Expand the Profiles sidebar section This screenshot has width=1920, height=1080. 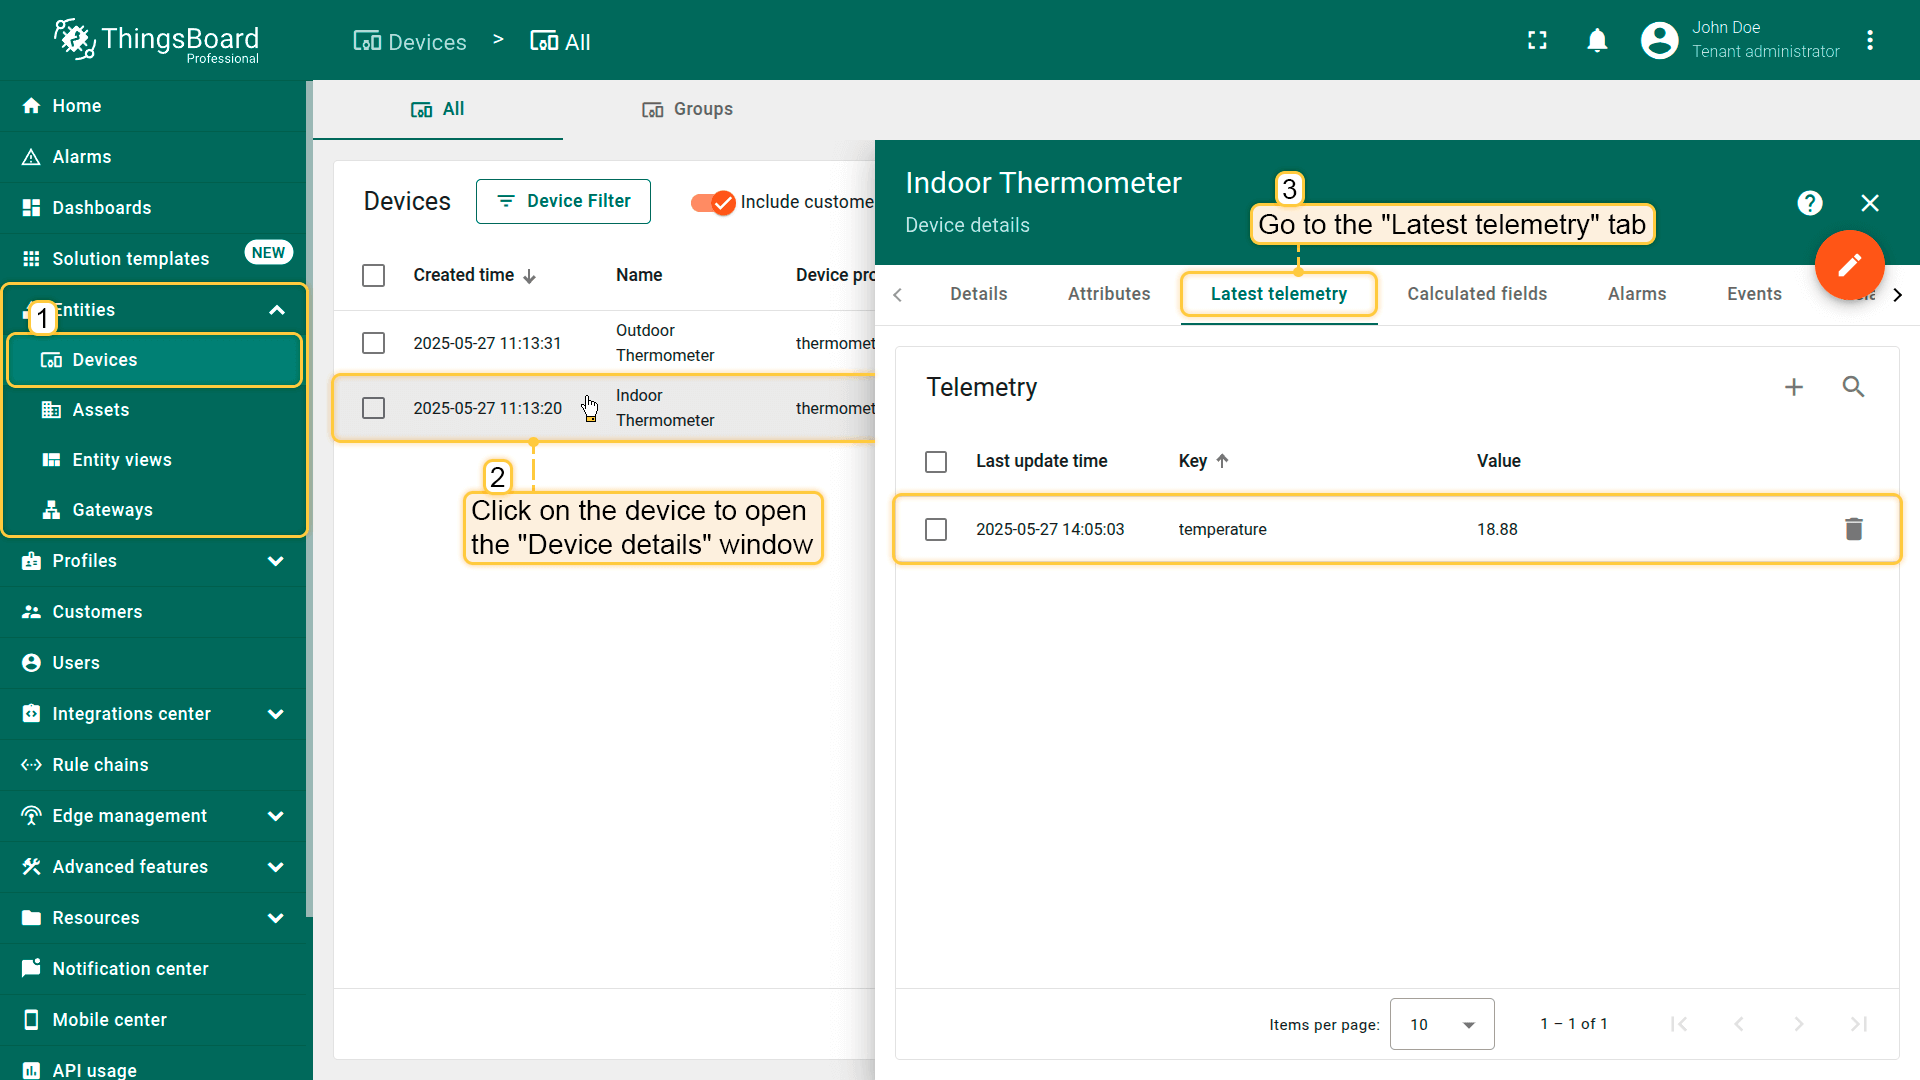point(276,561)
